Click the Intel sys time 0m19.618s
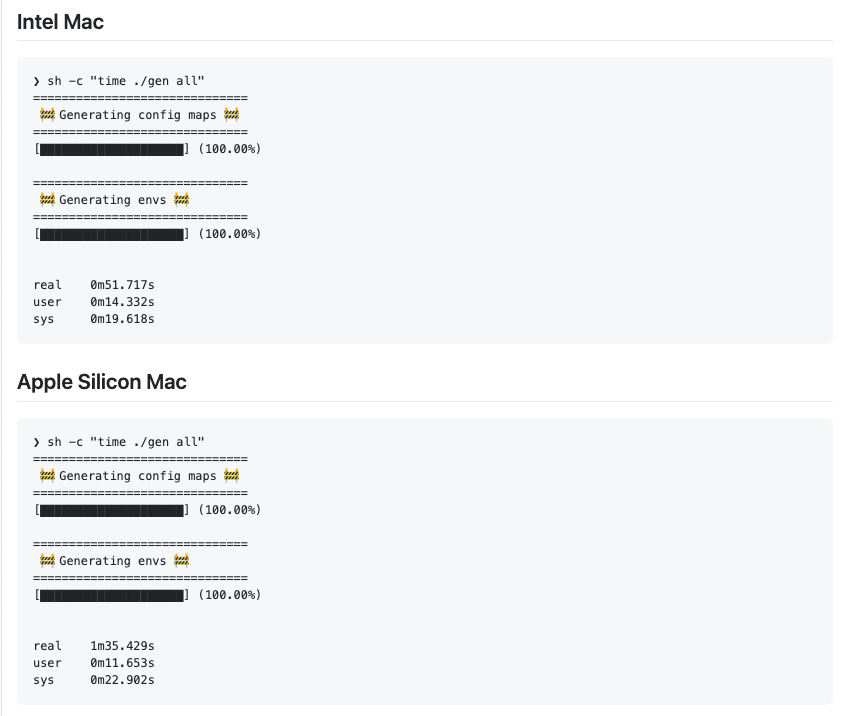Viewport: 847px width, 716px height. tap(122, 319)
